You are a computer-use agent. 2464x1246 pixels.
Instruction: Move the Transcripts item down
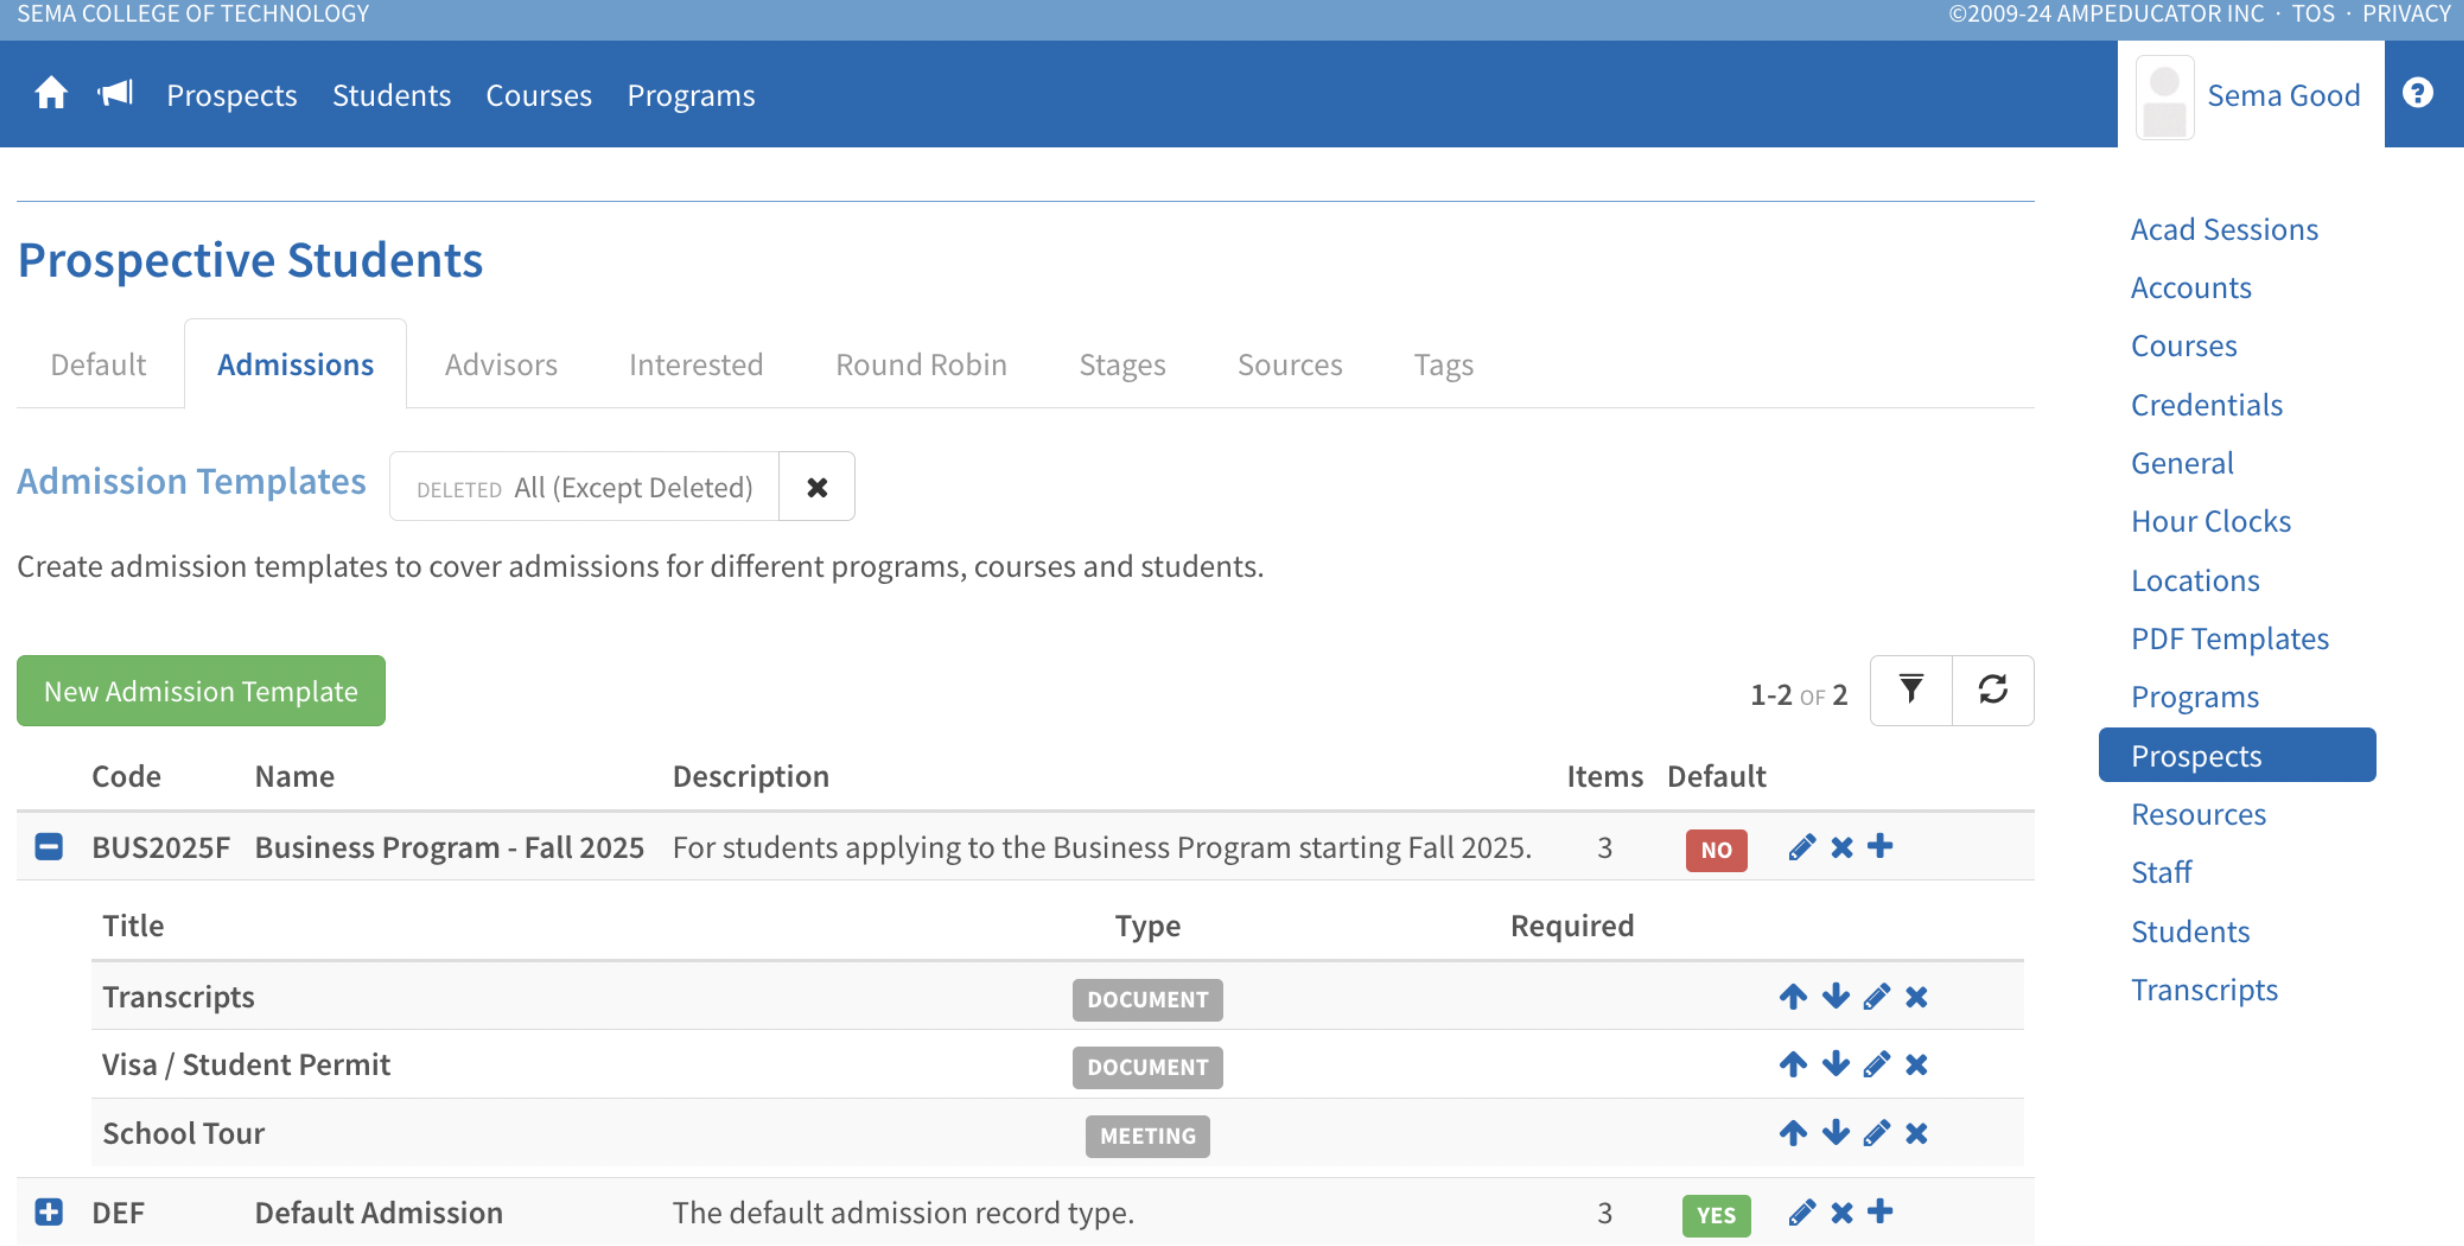(1835, 997)
